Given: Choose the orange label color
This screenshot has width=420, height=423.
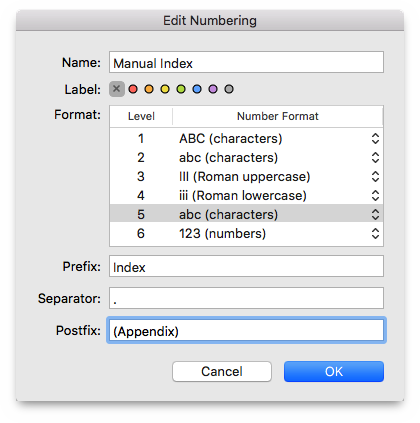Looking at the screenshot, I should point(149,89).
